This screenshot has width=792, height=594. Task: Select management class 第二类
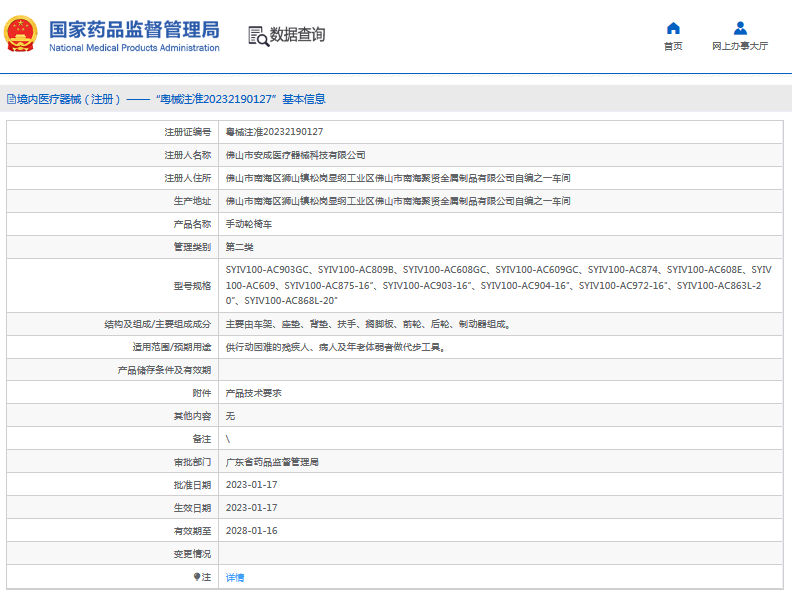click(239, 247)
